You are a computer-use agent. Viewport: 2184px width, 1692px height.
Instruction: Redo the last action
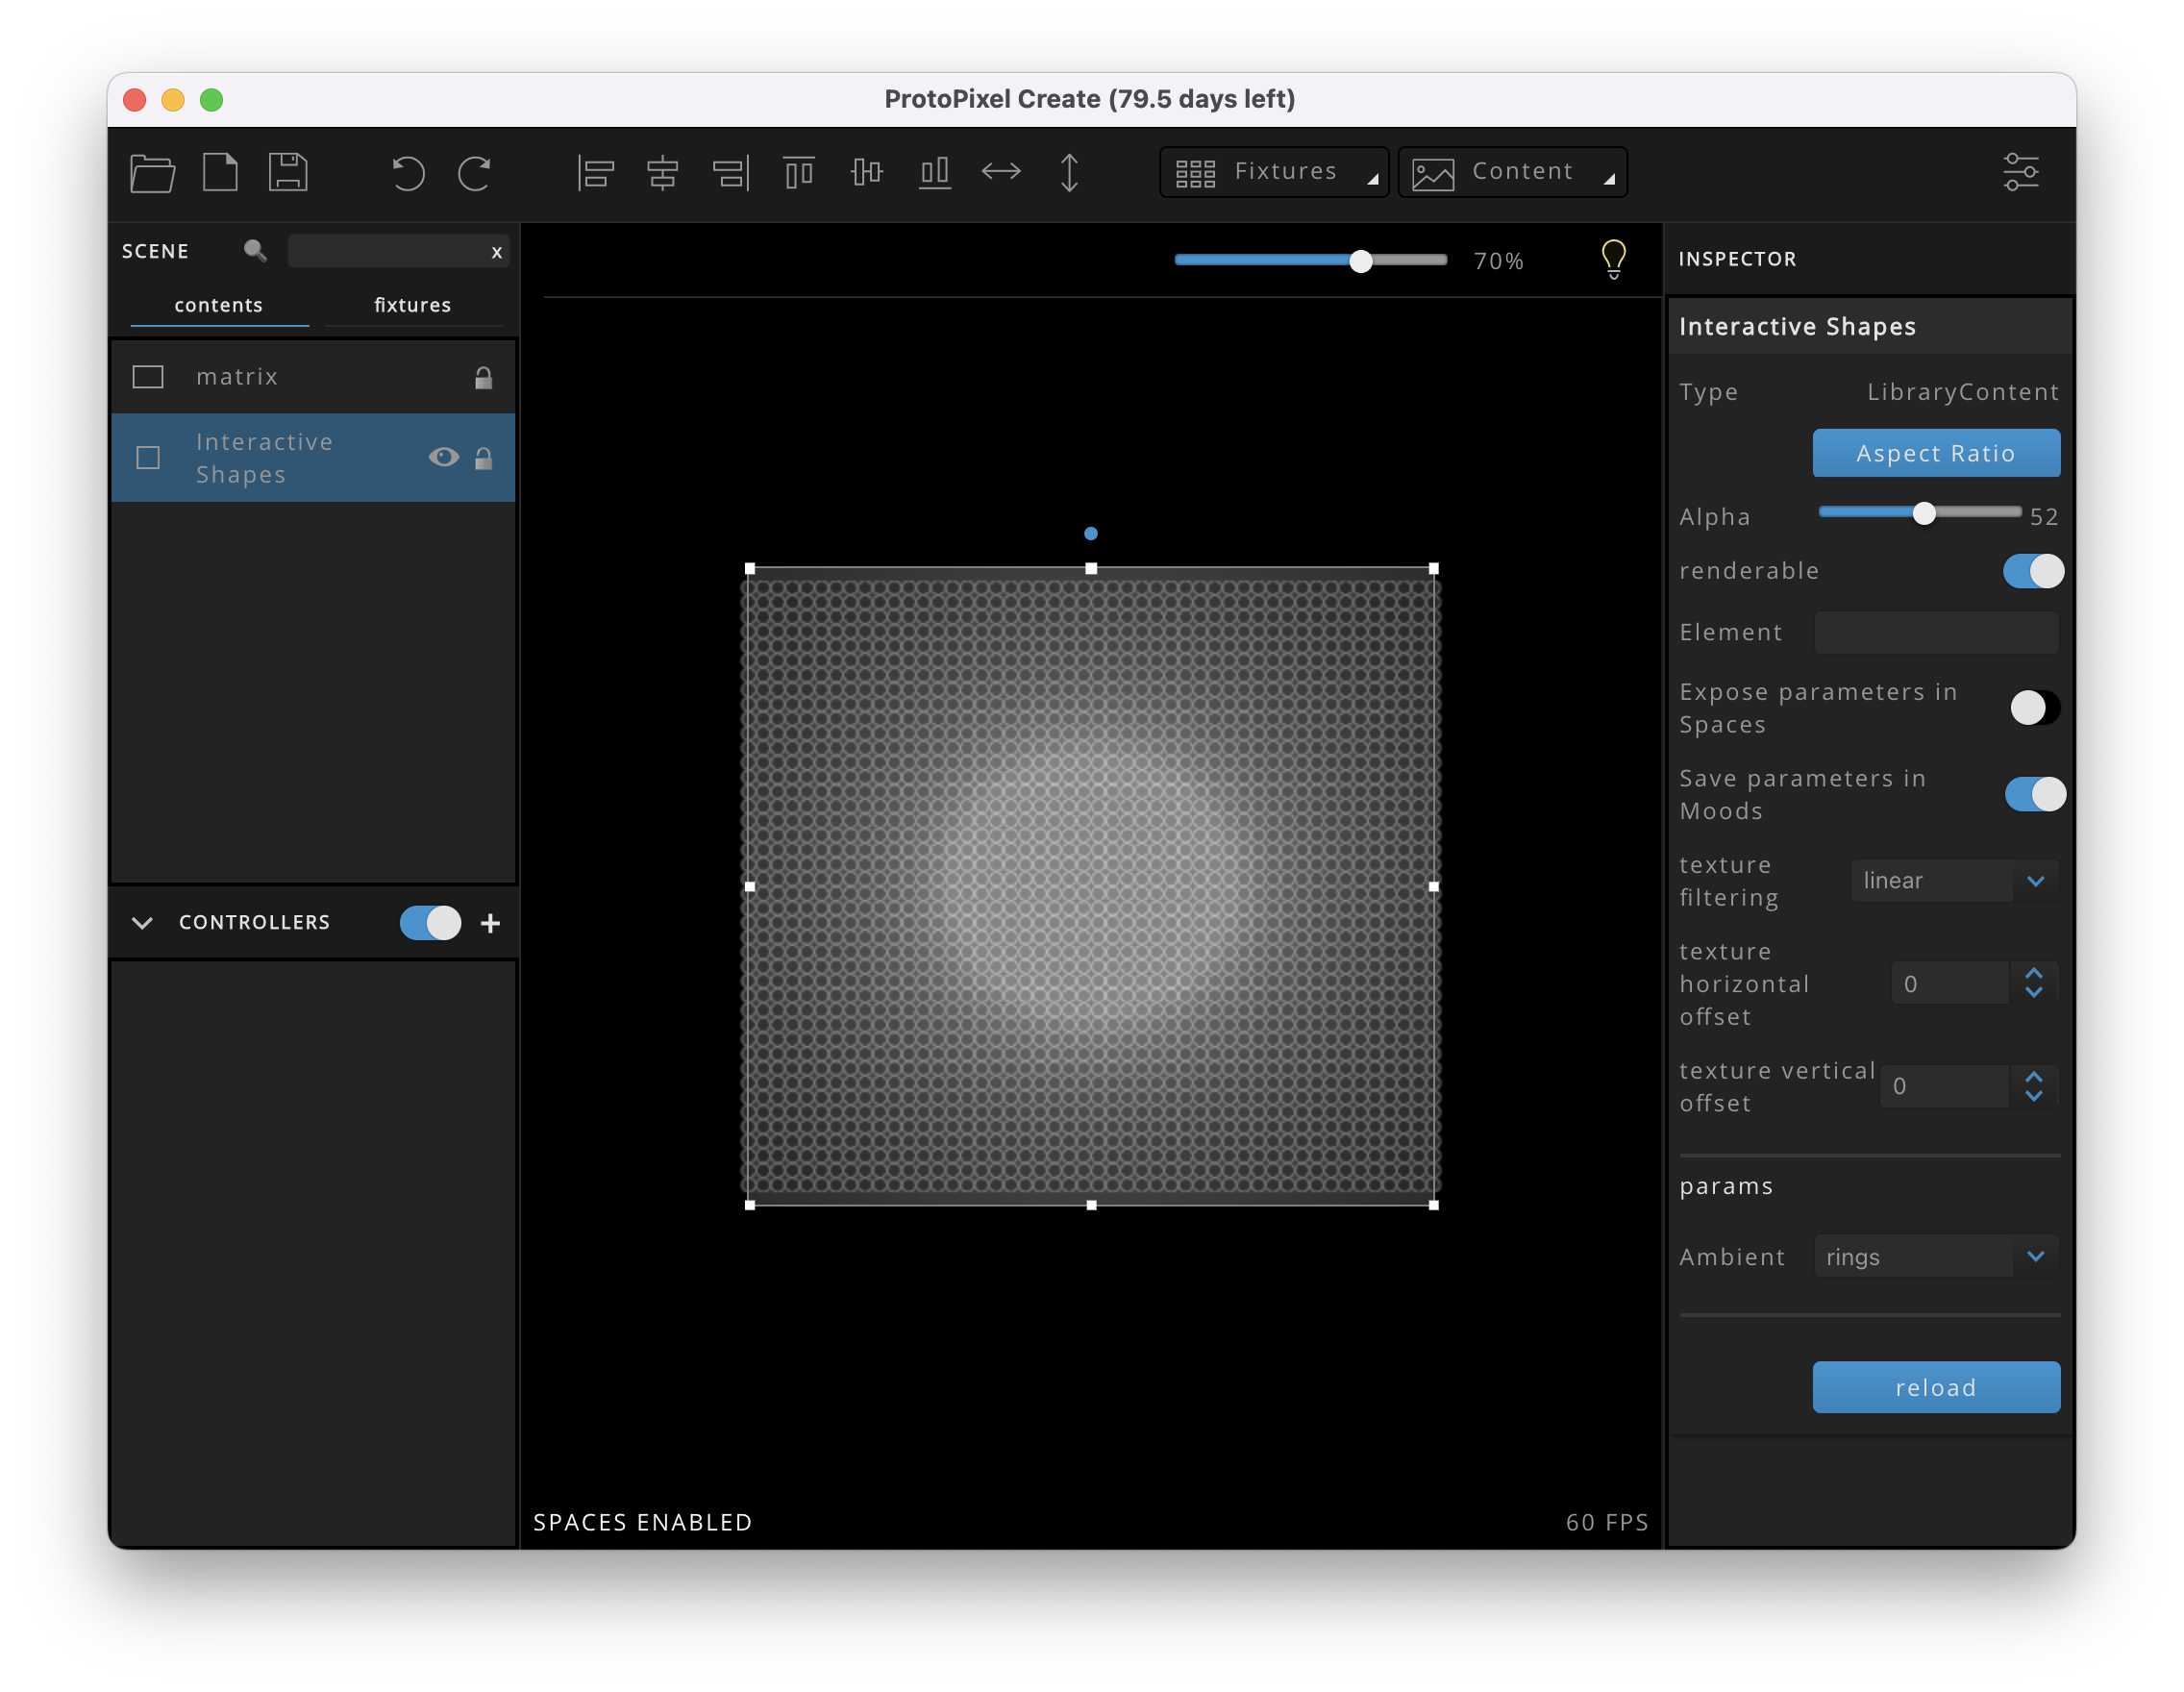474,173
